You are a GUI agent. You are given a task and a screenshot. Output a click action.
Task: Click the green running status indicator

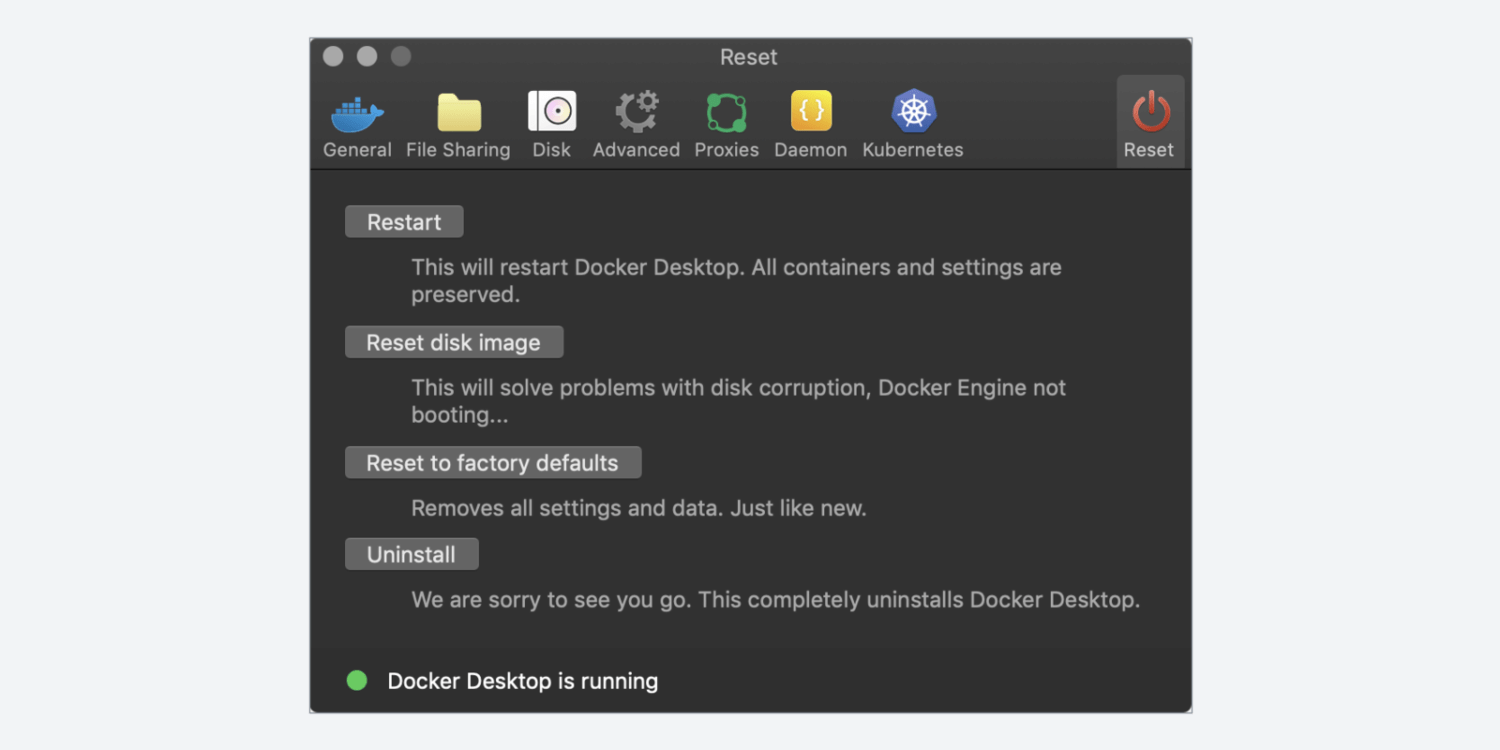pyautogui.click(x=357, y=681)
